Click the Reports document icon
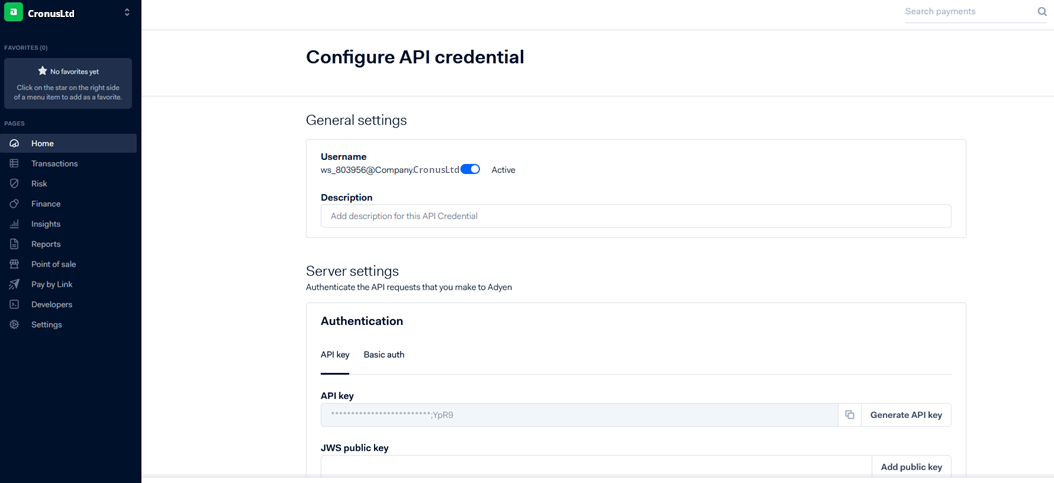 click(14, 244)
